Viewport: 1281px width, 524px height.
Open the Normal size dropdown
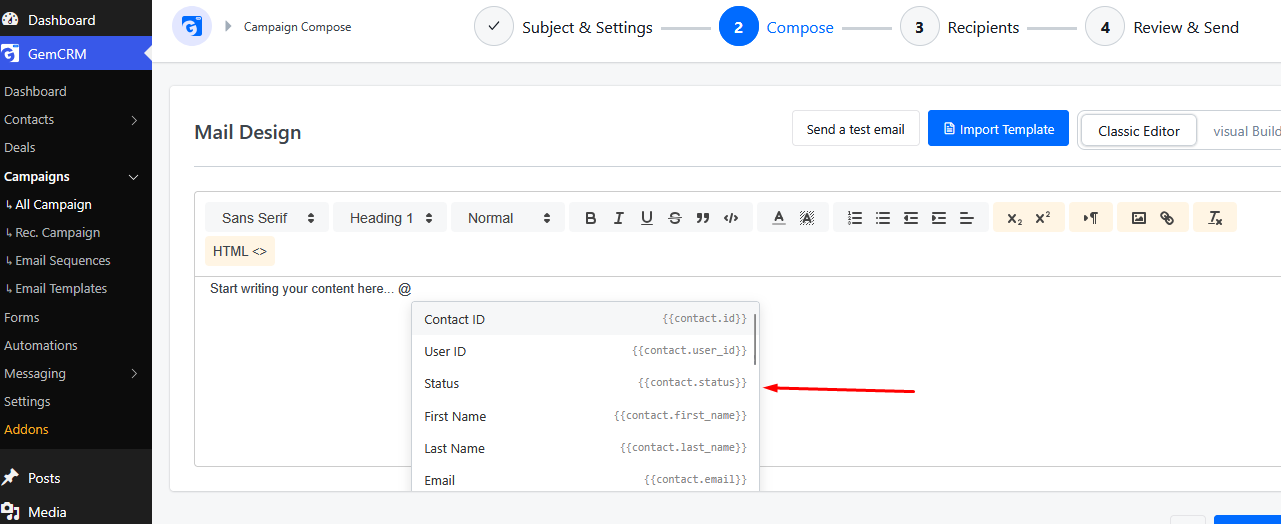508,218
